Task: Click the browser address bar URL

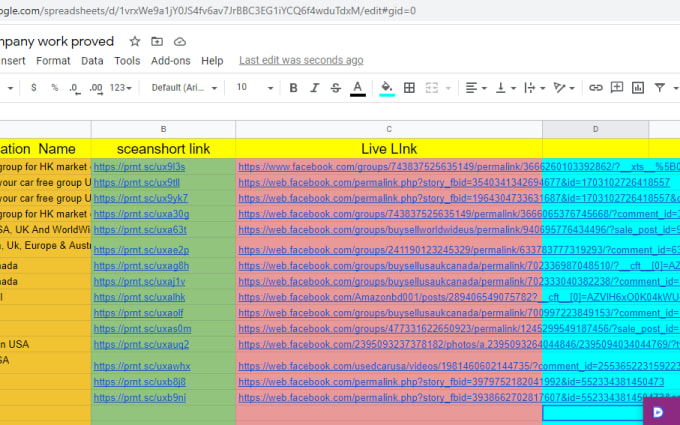Action: 208,10
